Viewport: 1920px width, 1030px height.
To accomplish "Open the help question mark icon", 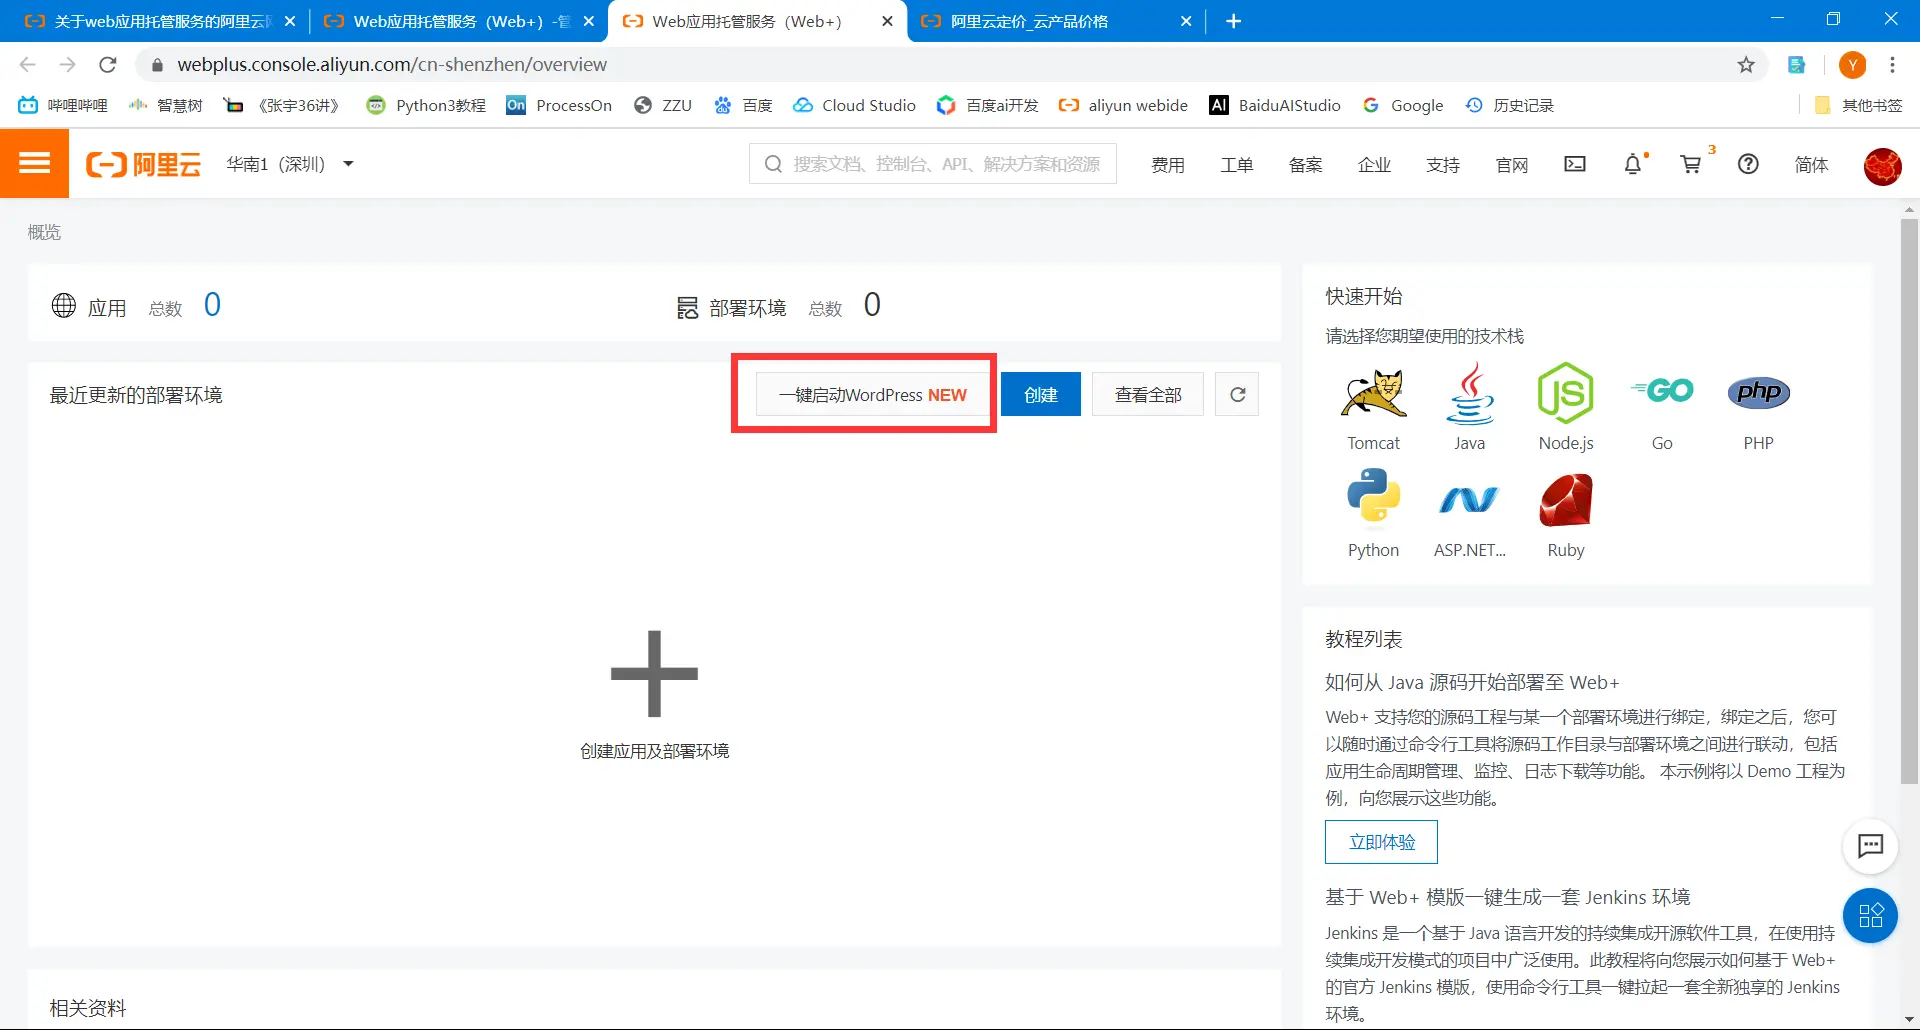I will (1748, 164).
